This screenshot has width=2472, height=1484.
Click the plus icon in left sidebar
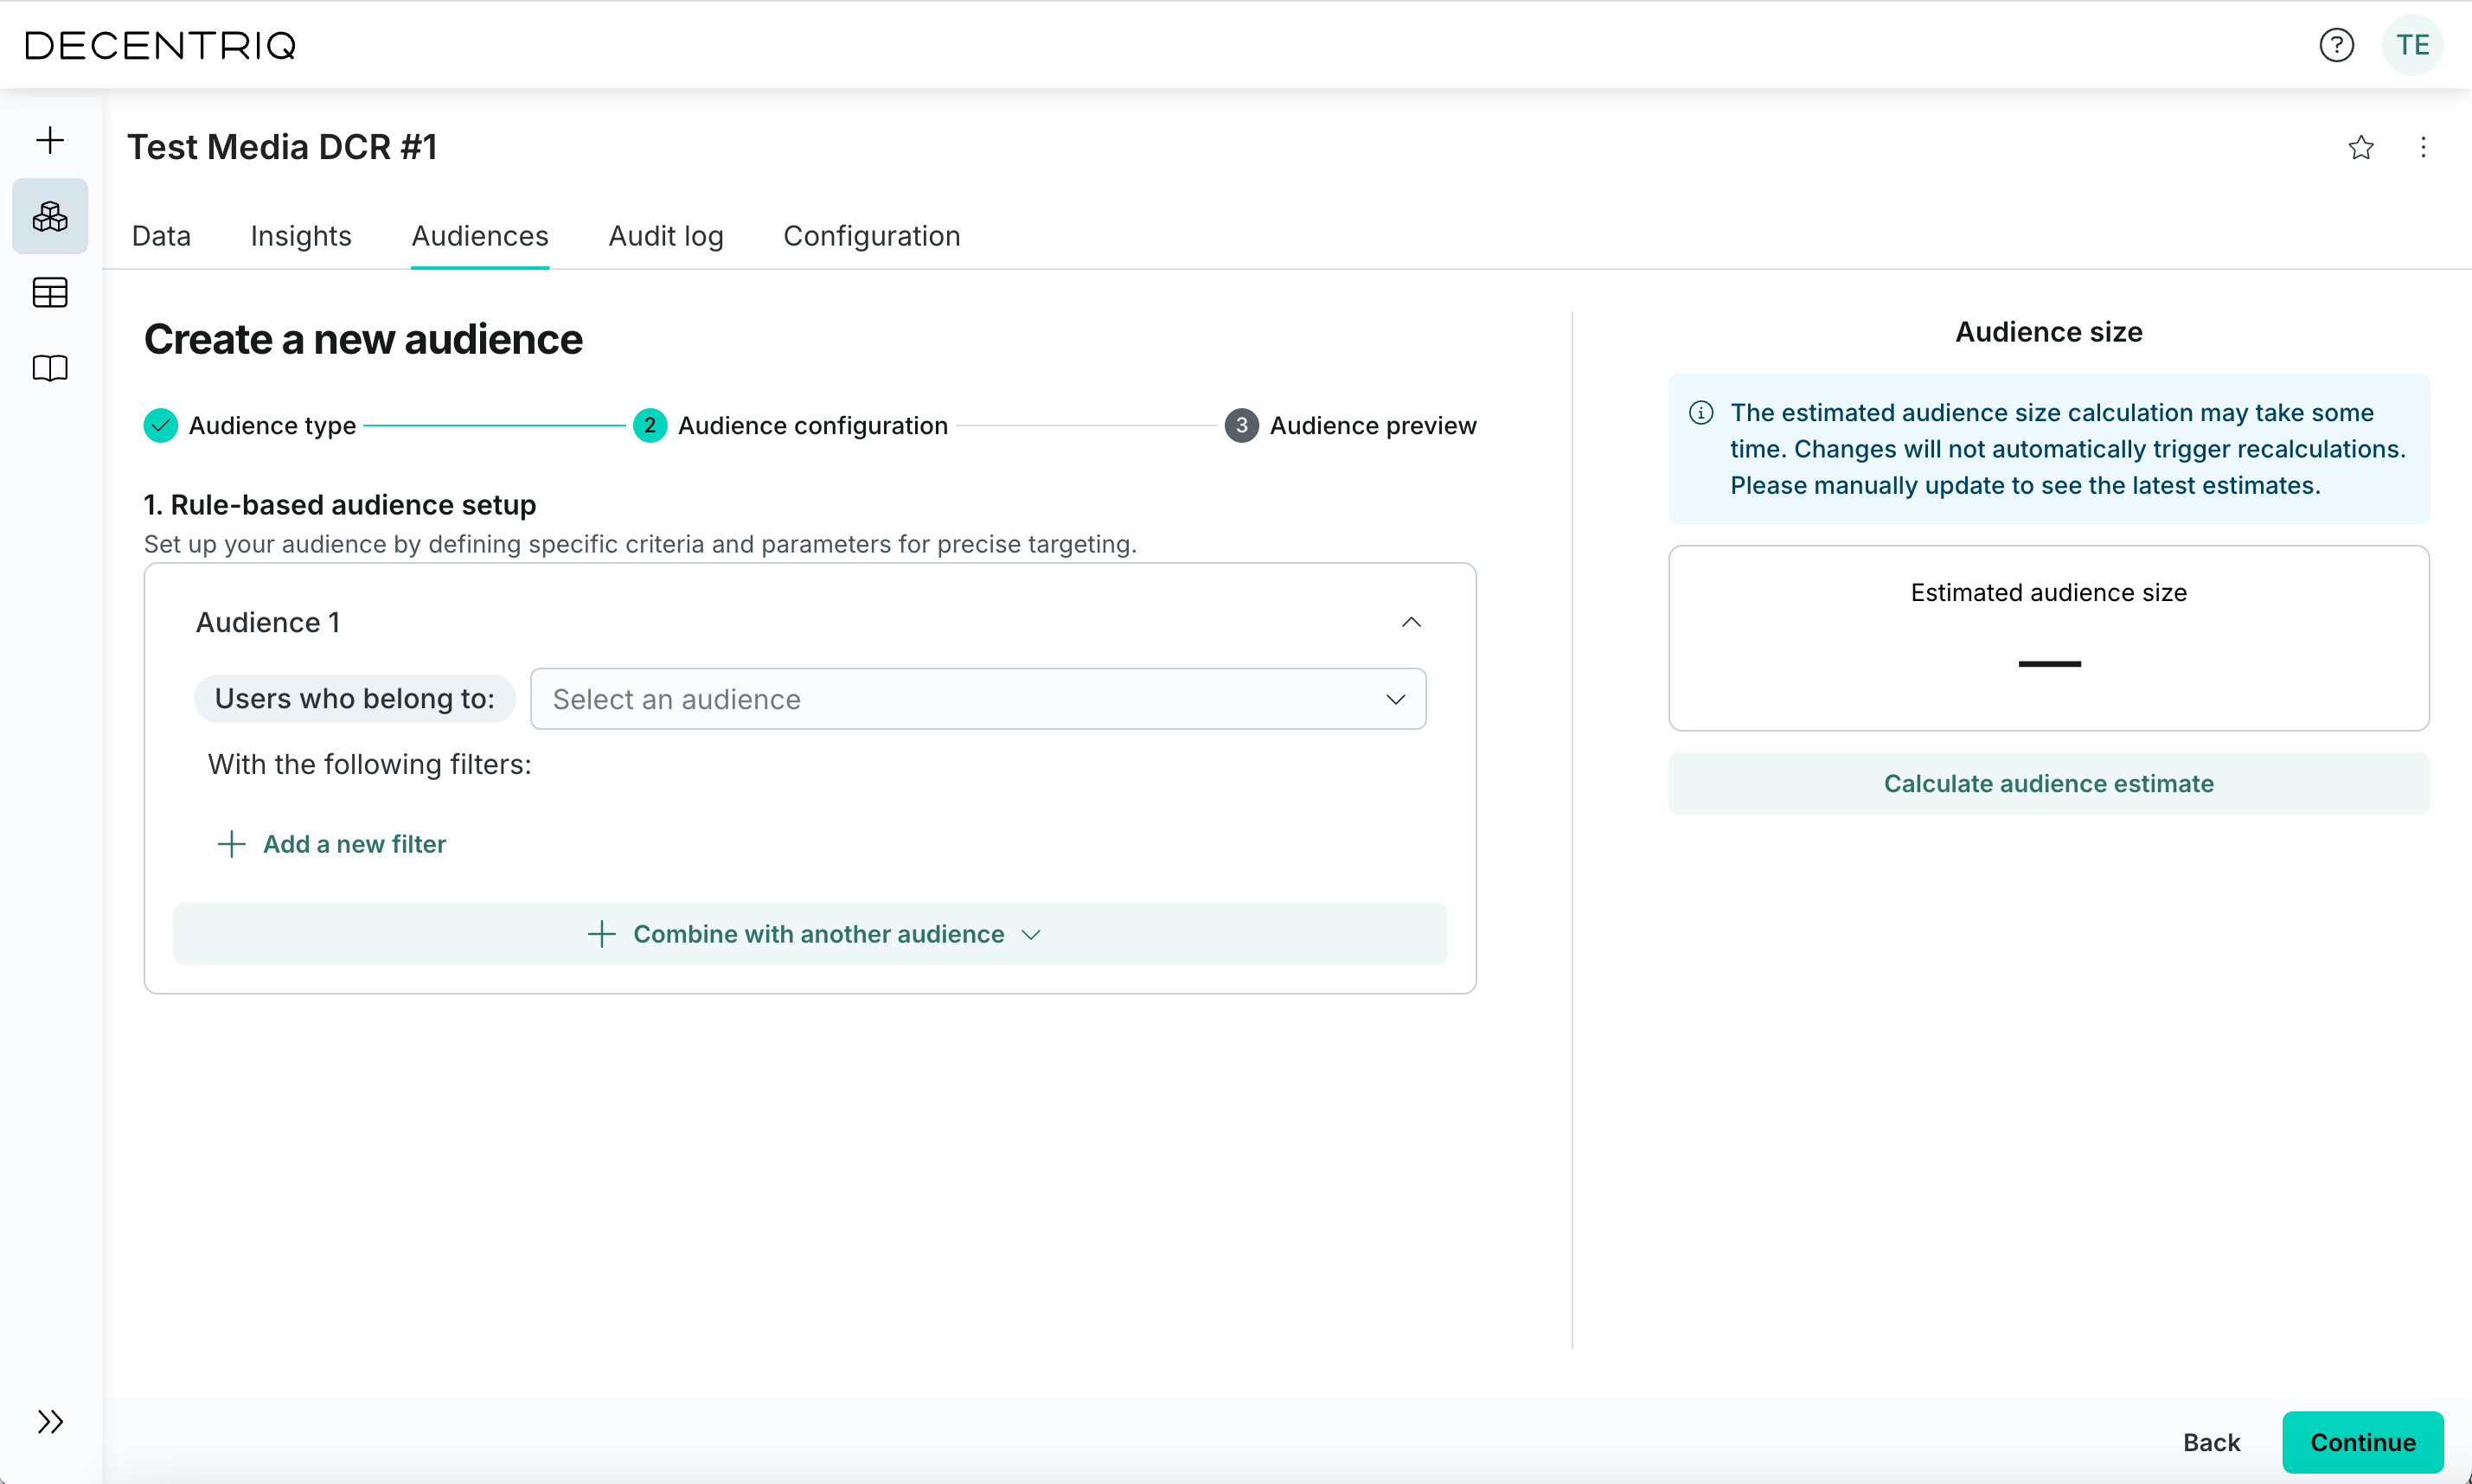click(x=50, y=140)
